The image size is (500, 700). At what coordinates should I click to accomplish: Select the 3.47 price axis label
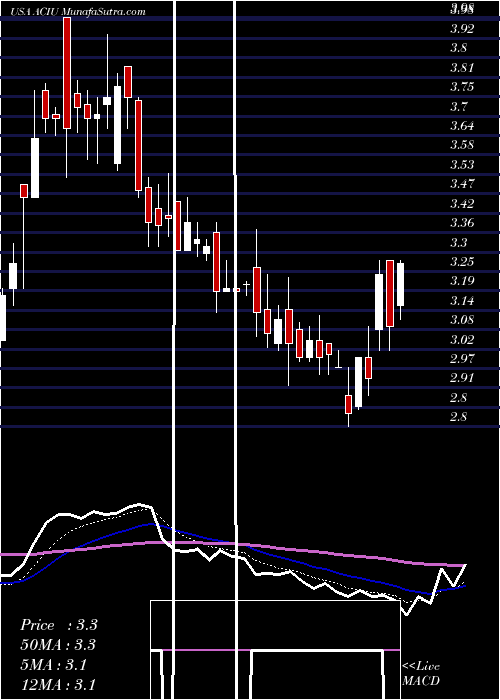coord(462,183)
